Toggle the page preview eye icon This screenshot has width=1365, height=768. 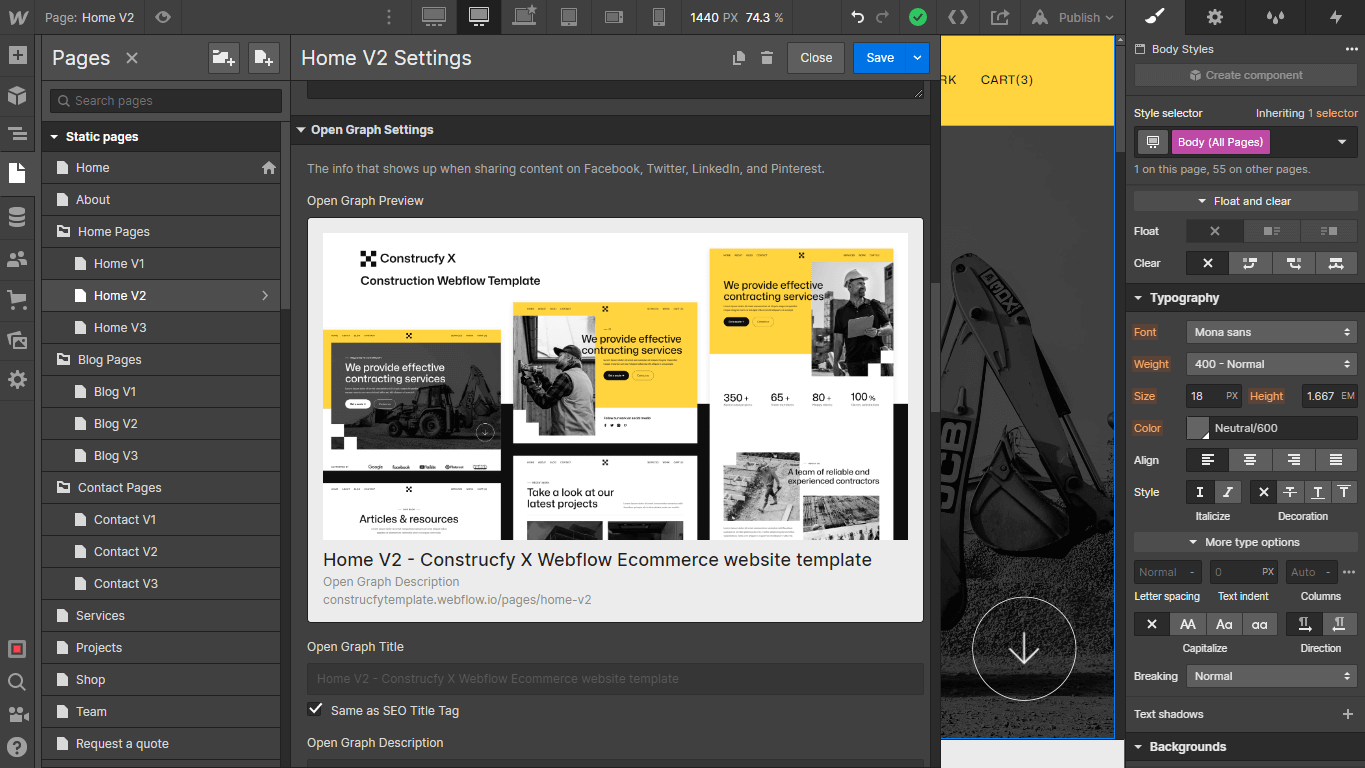click(x=162, y=17)
